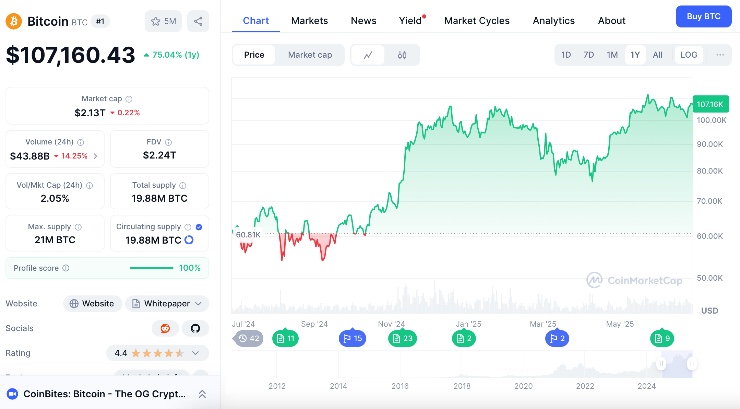Click the left range handle of chart navigator
The height and width of the screenshot is (409, 740).
coord(661,364)
